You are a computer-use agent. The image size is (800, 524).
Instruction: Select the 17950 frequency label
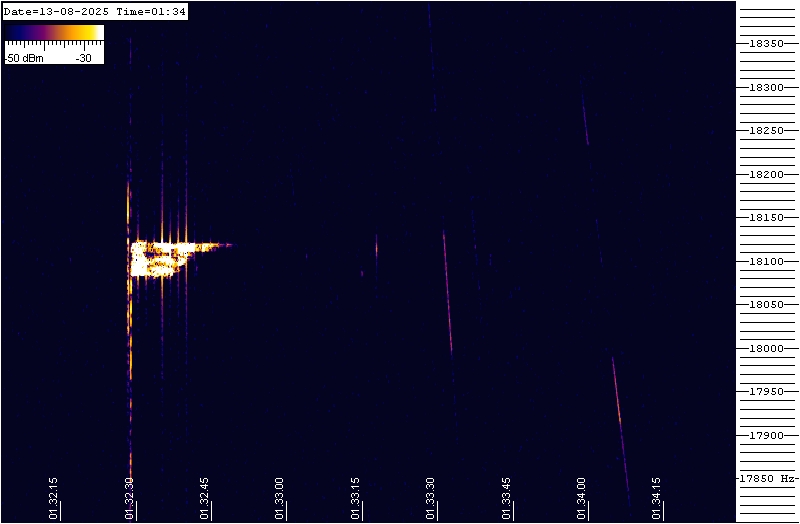click(766, 392)
